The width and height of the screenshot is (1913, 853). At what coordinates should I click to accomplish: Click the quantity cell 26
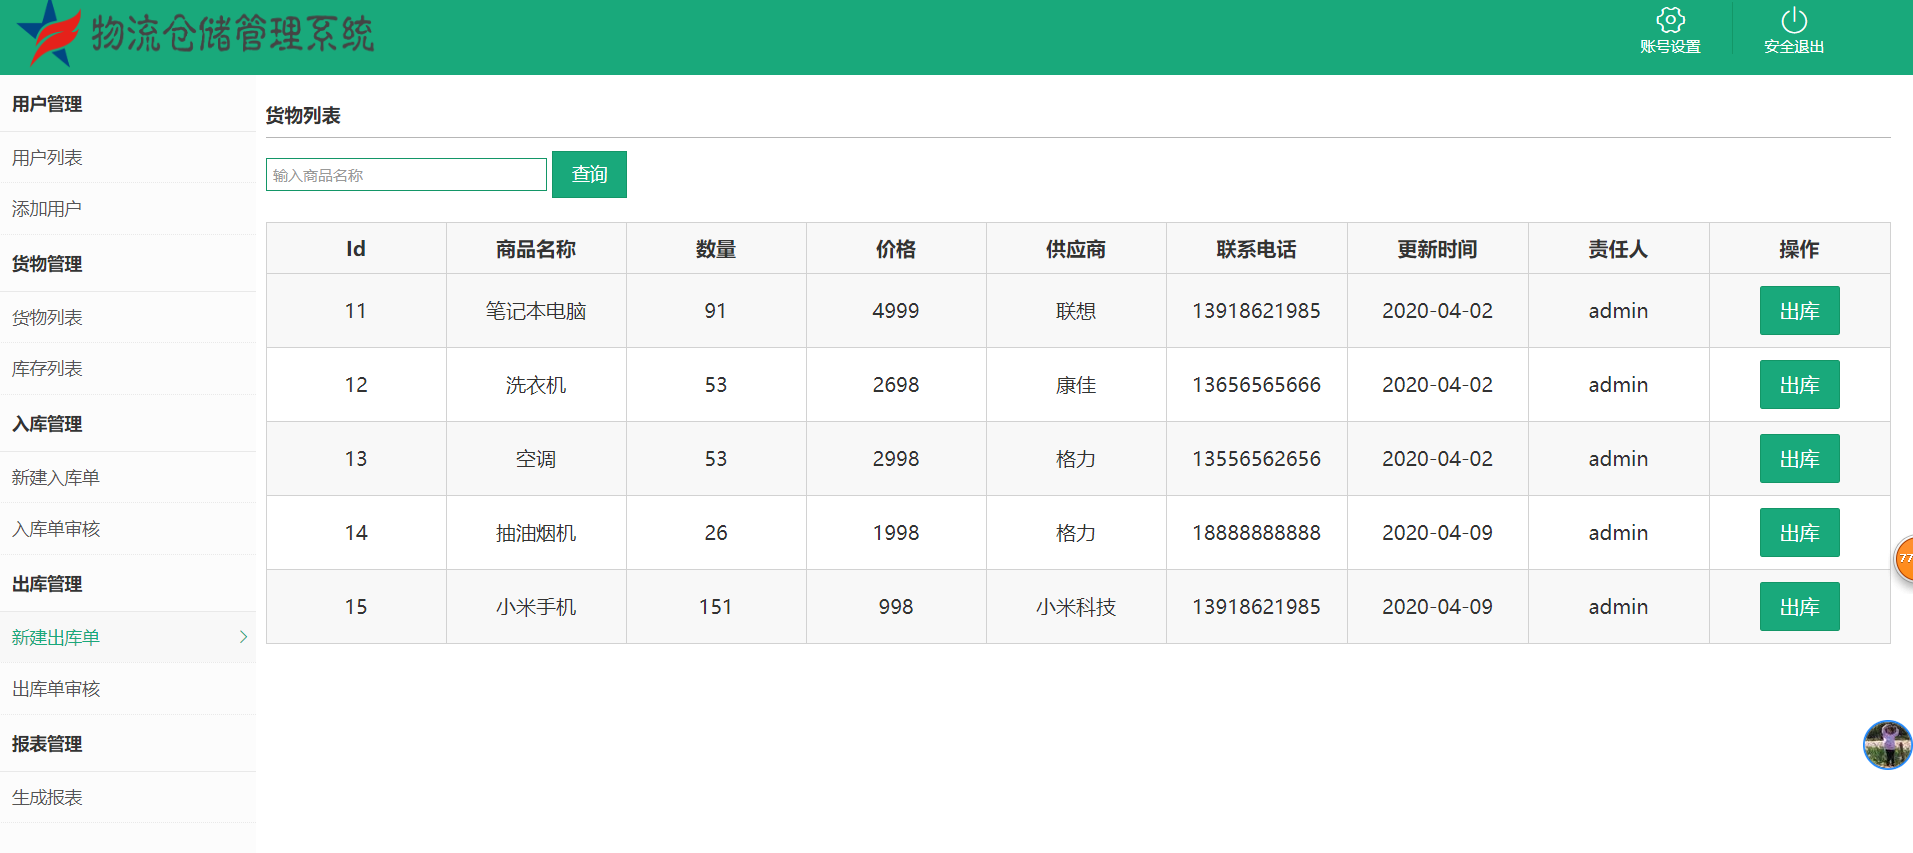pos(716,533)
